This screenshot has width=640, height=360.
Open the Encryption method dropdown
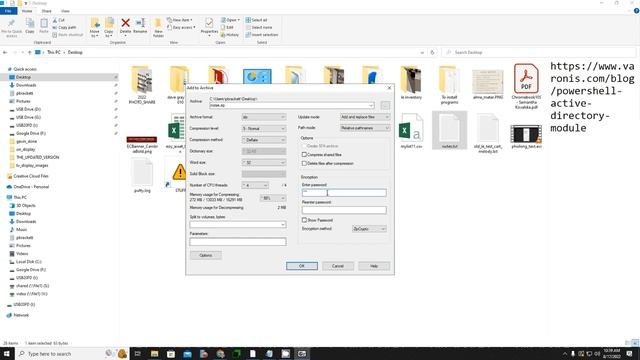click(369, 229)
